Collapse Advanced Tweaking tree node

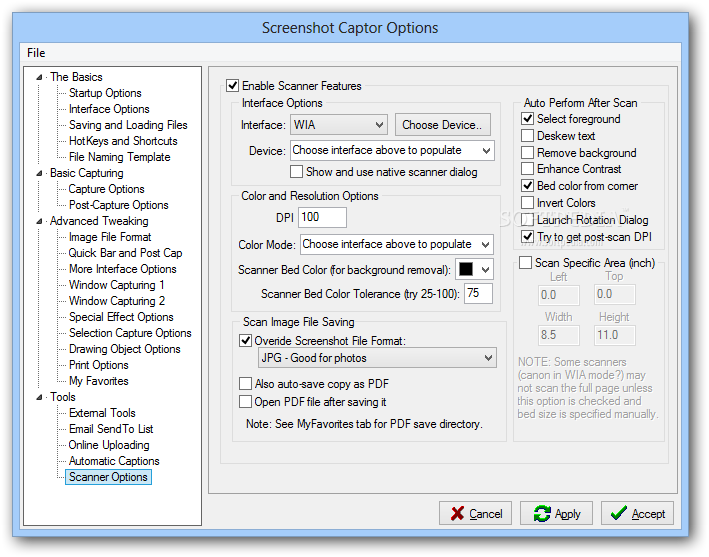coord(39,222)
